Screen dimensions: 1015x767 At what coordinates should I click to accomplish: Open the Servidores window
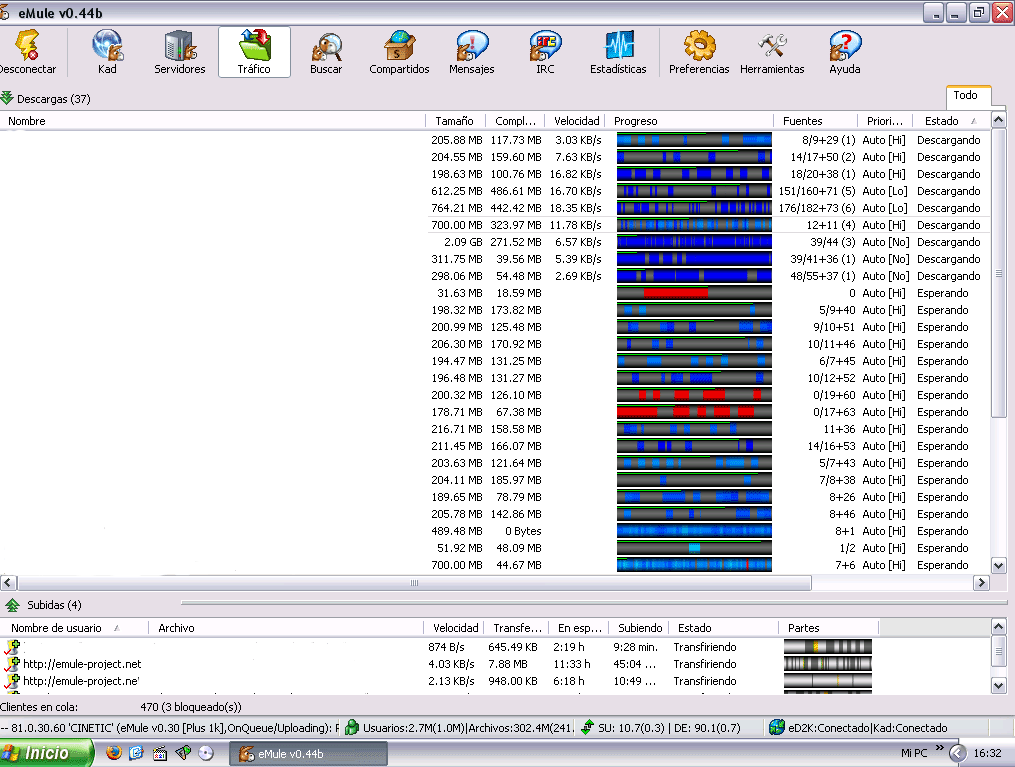tap(179, 52)
